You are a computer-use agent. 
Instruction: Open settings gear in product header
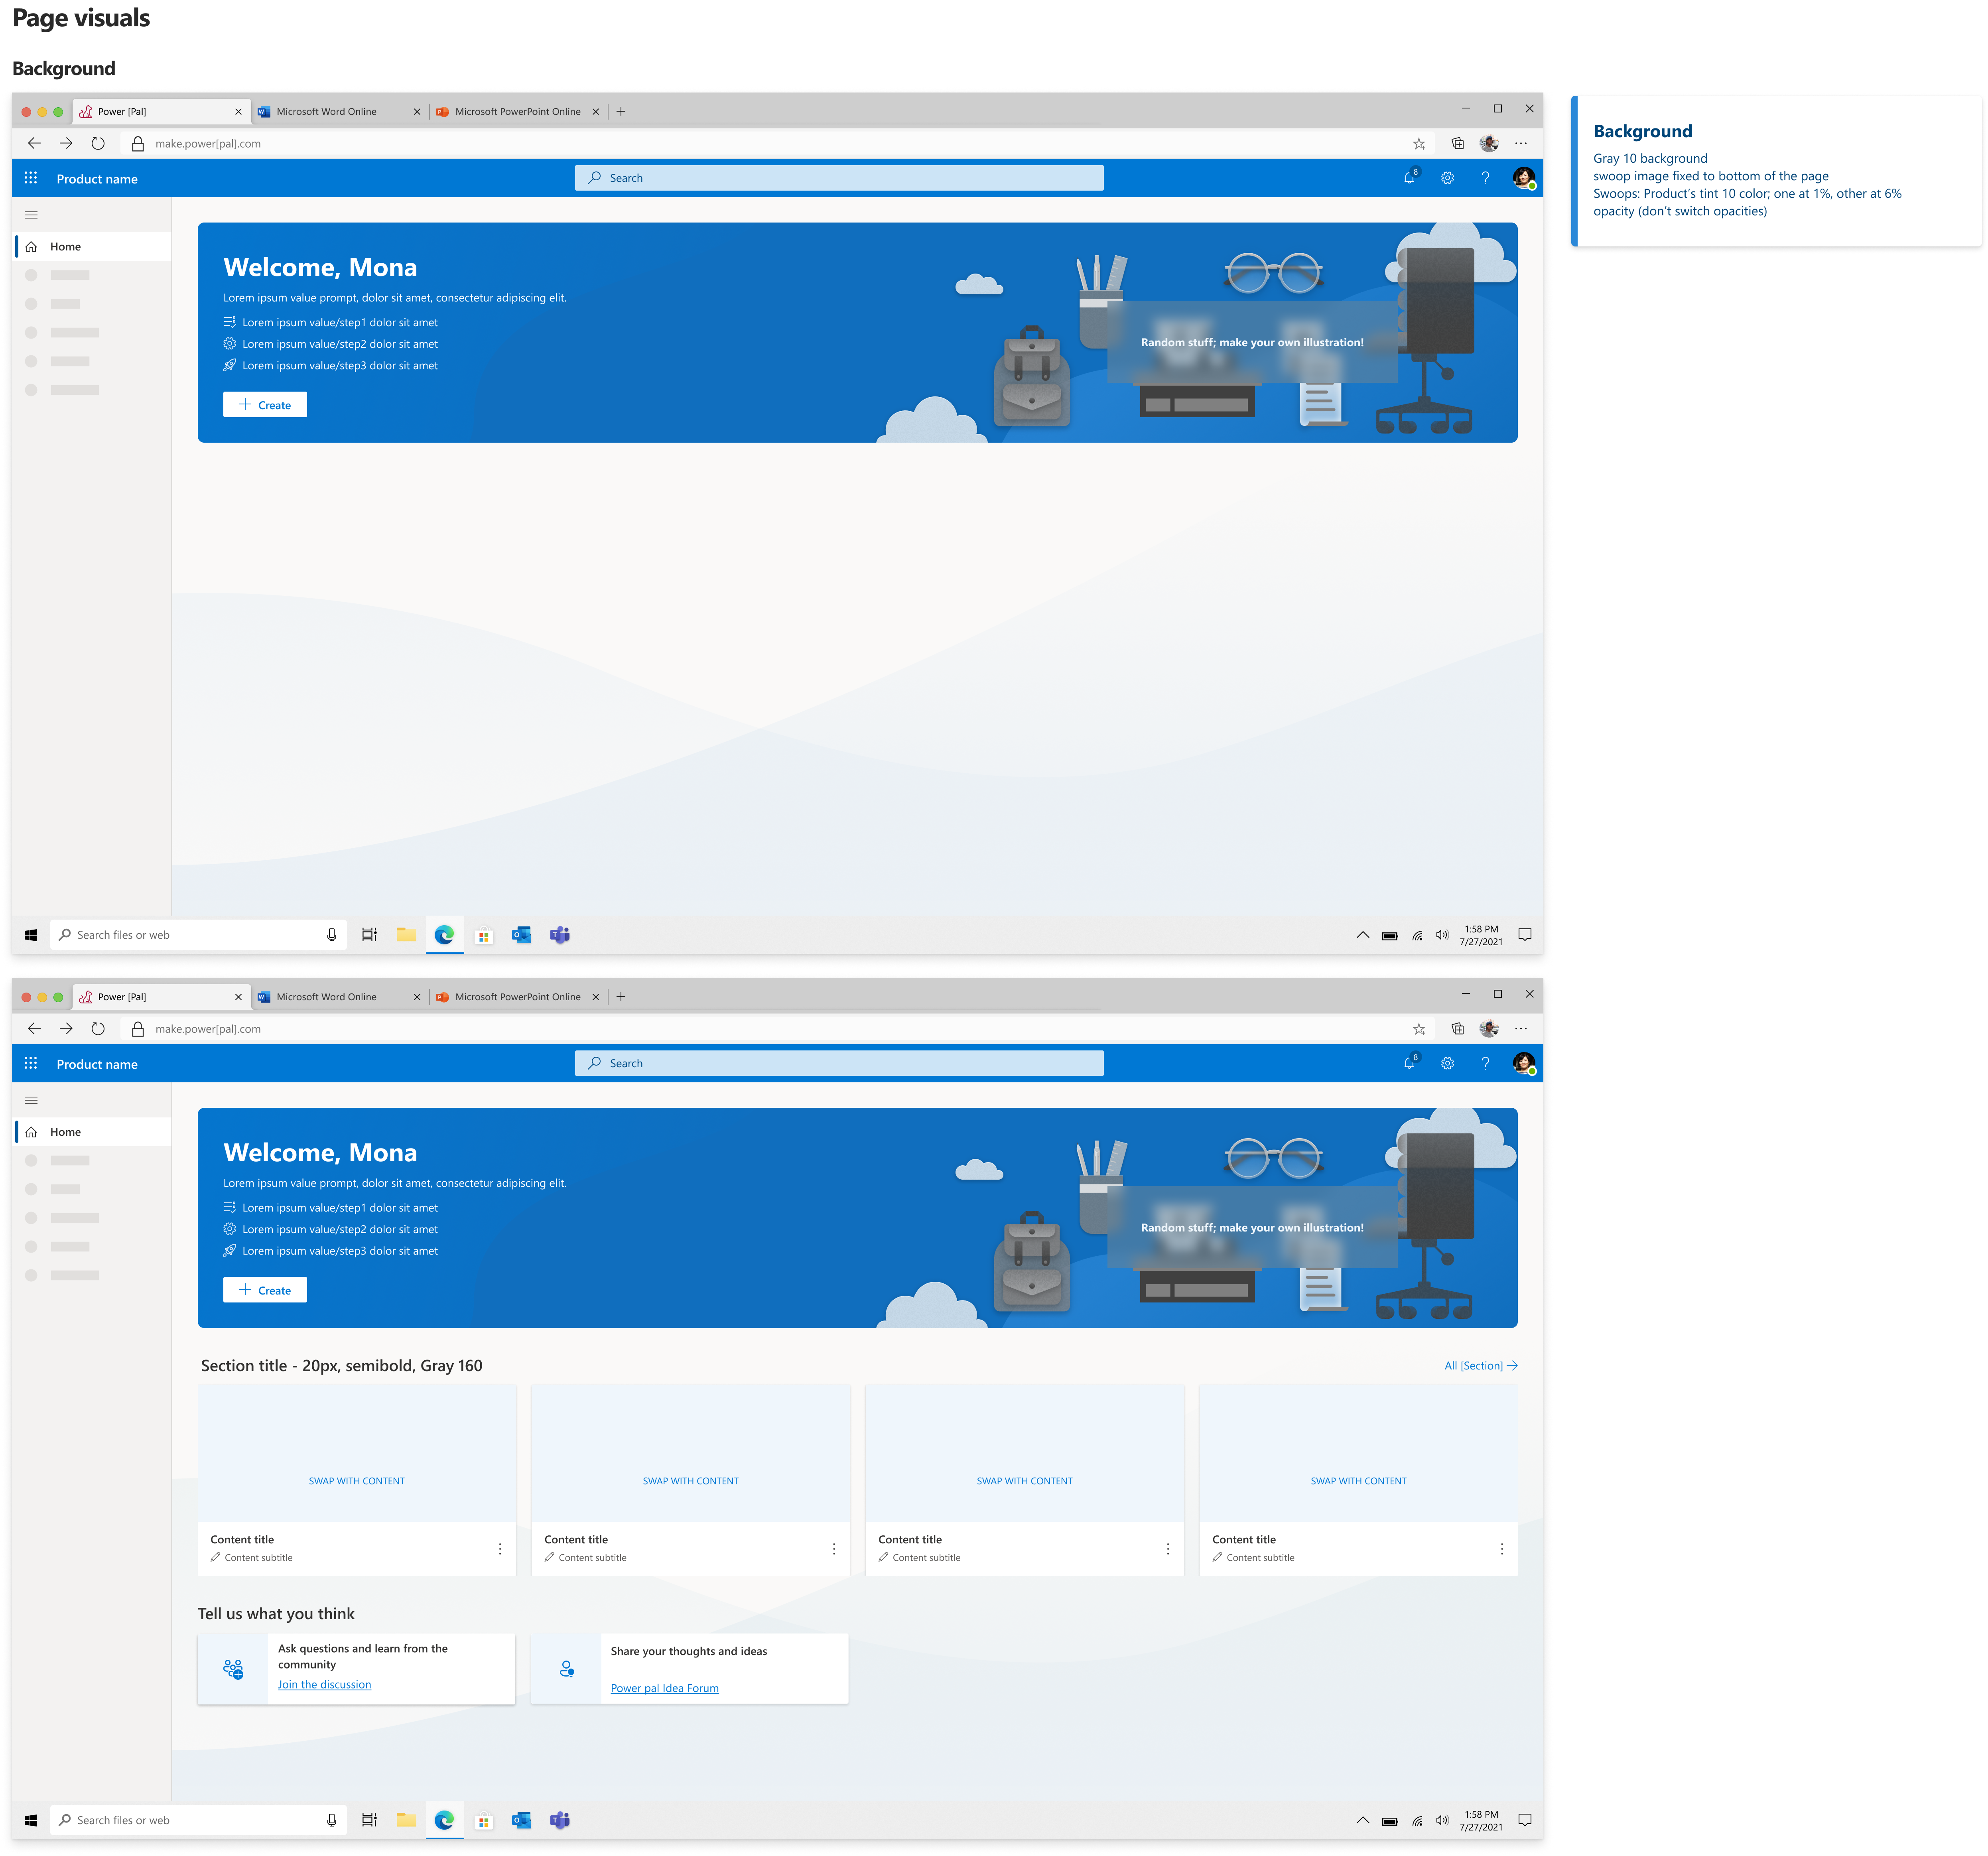[x=1447, y=178]
